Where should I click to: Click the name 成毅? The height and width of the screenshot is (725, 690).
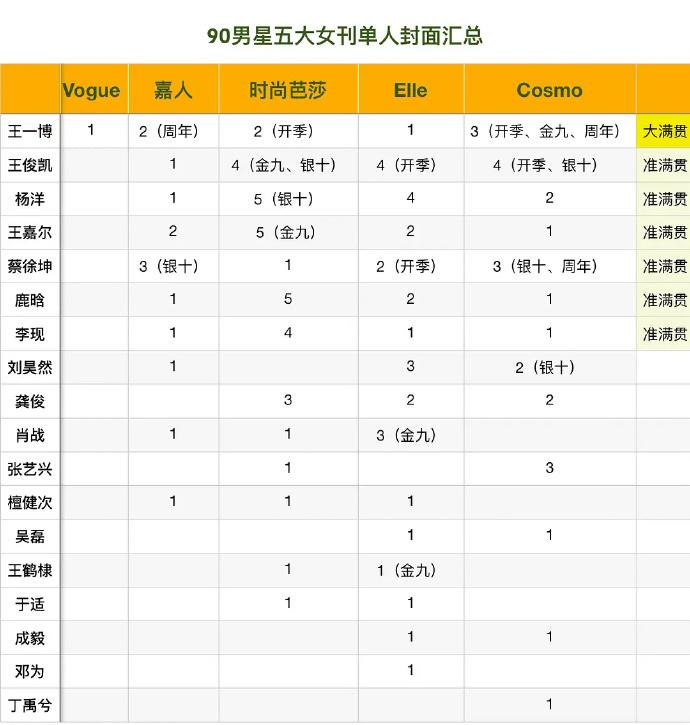click(x=30, y=638)
